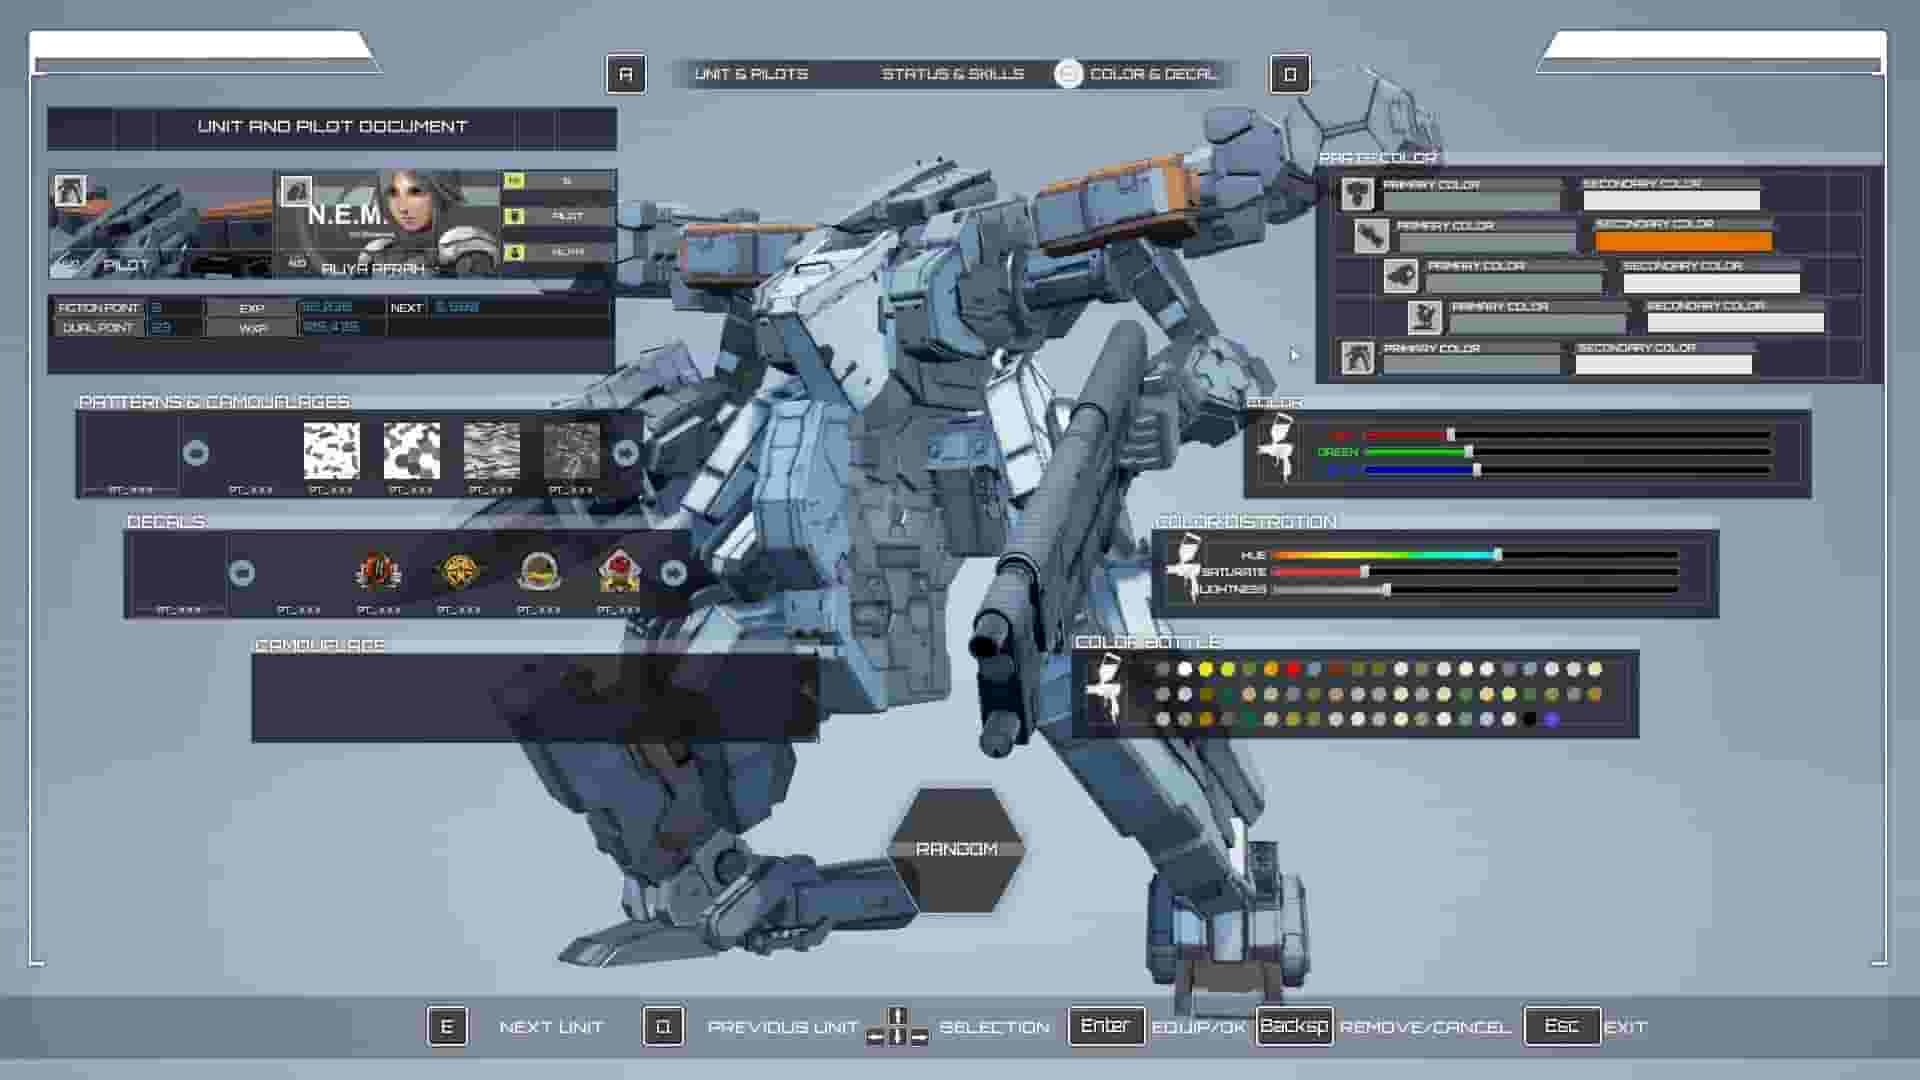Click the Enter Equip/OK button
The width and height of the screenshot is (1920, 1080).
point(1106,1025)
